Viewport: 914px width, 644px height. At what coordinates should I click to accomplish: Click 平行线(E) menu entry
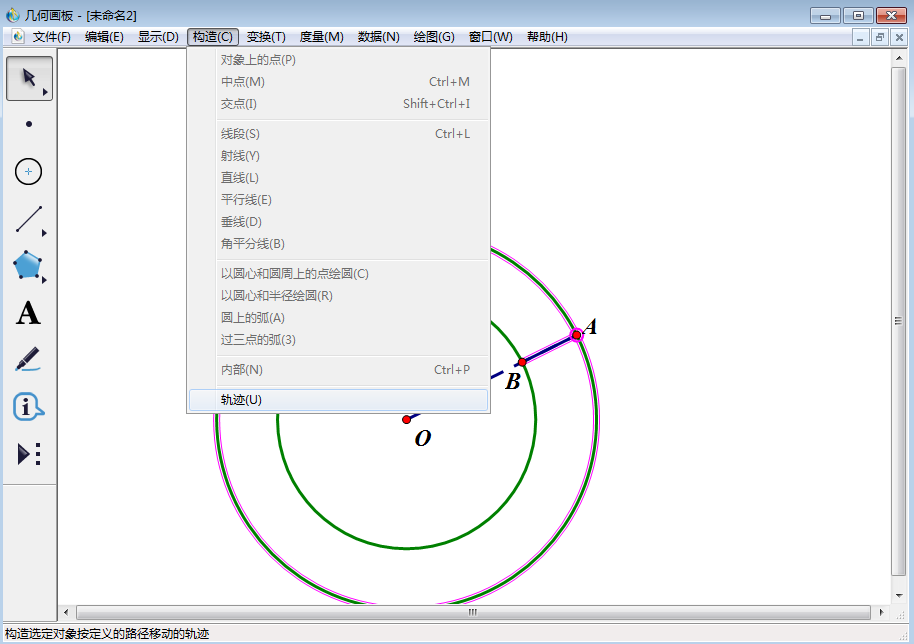coord(338,200)
